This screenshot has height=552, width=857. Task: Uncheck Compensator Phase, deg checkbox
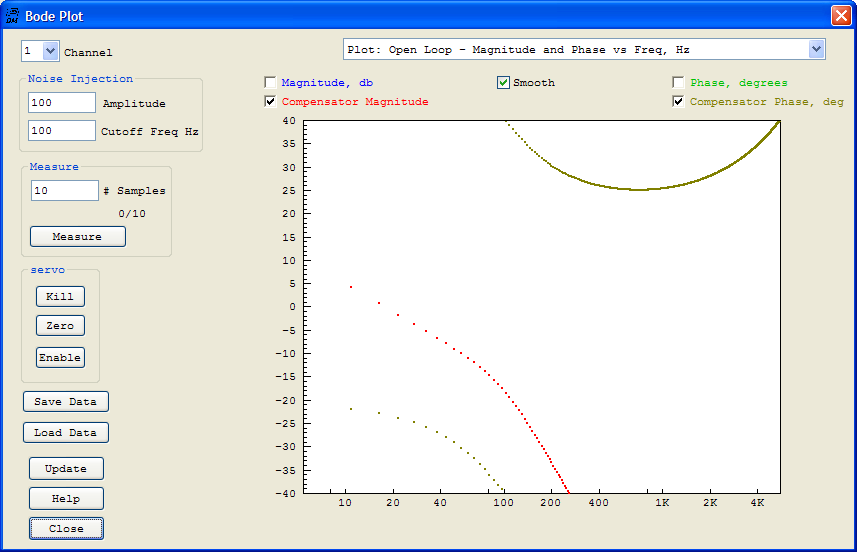click(x=679, y=102)
